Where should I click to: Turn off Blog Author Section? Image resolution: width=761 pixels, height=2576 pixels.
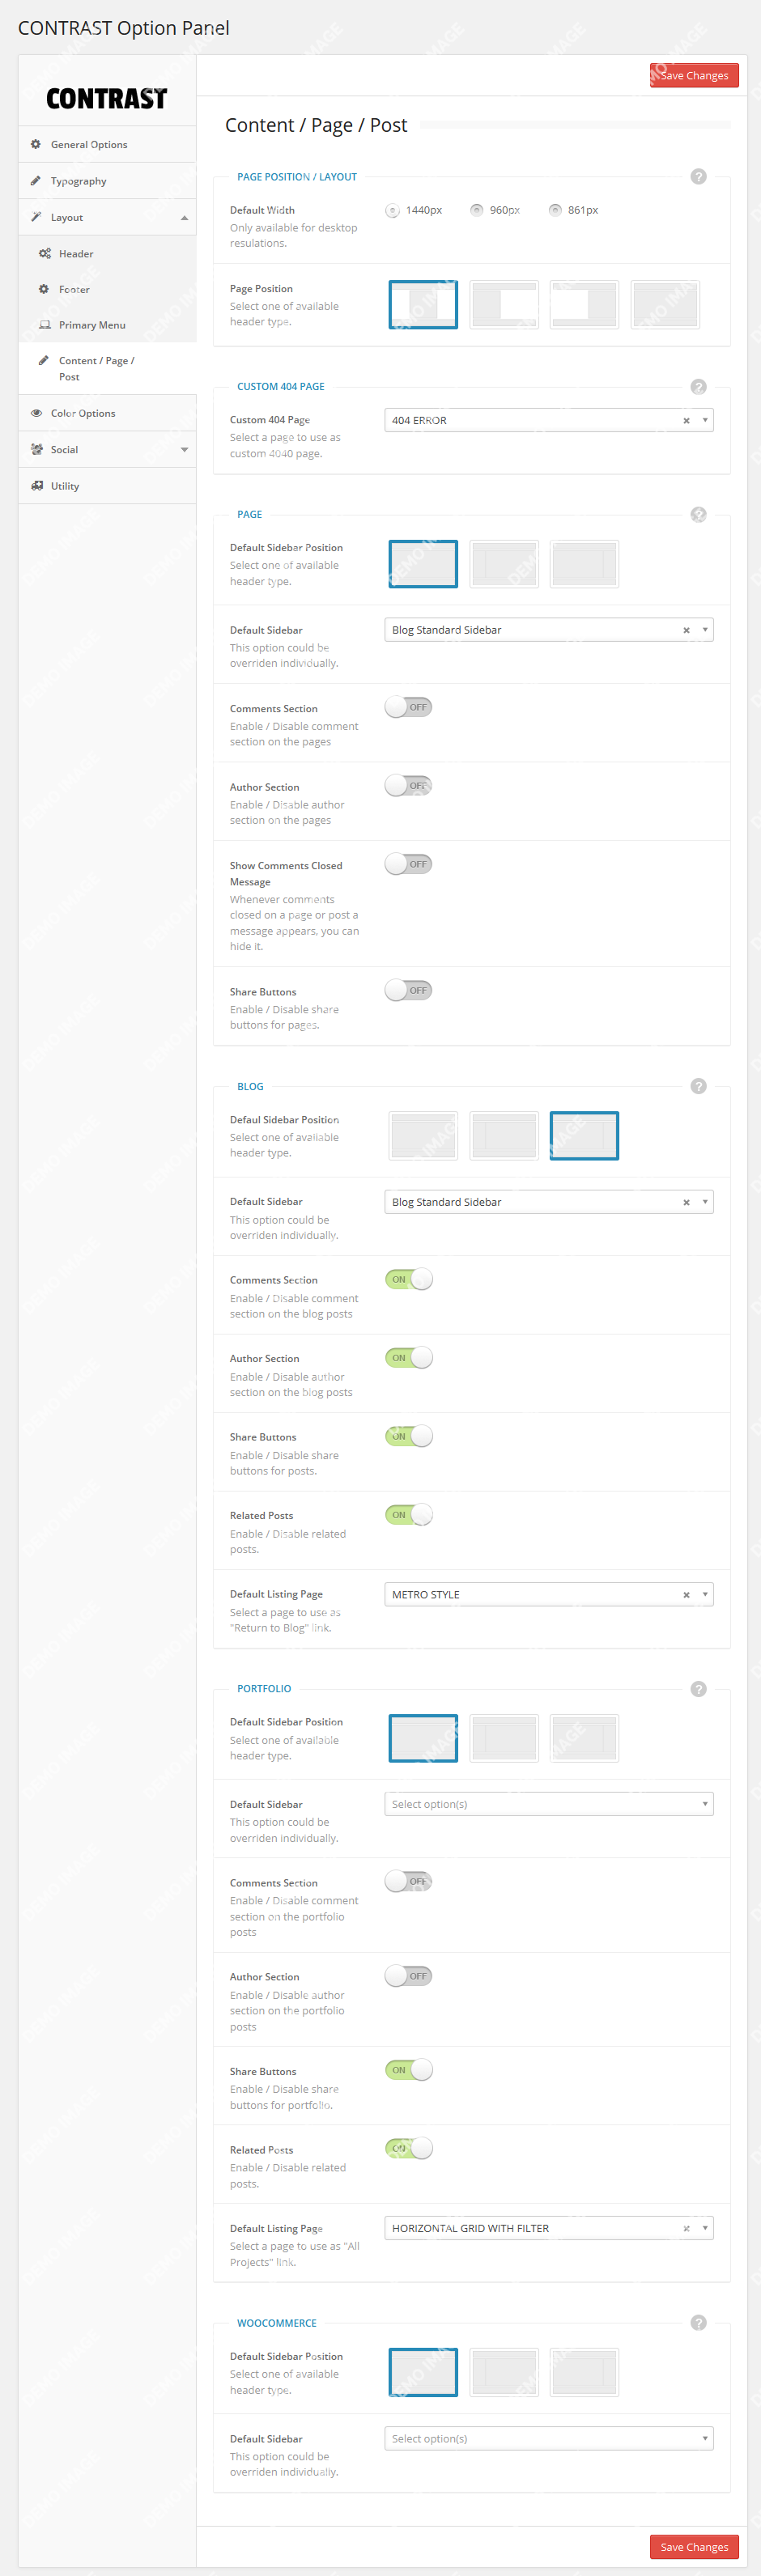pos(409,1358)
